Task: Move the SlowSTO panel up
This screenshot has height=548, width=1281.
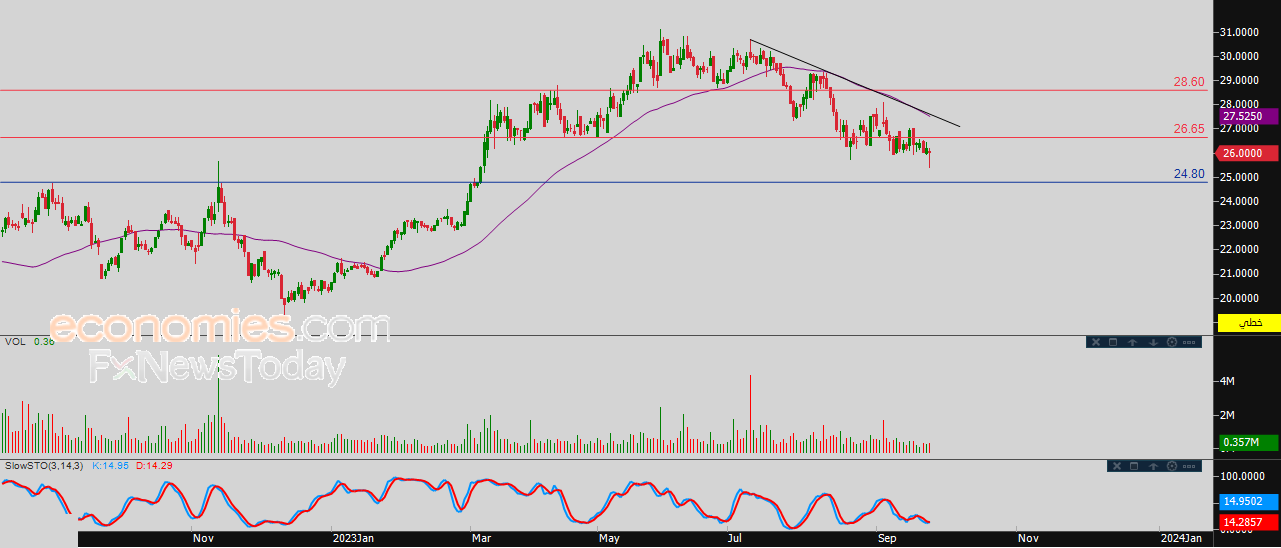Action: coord(1152,466)
